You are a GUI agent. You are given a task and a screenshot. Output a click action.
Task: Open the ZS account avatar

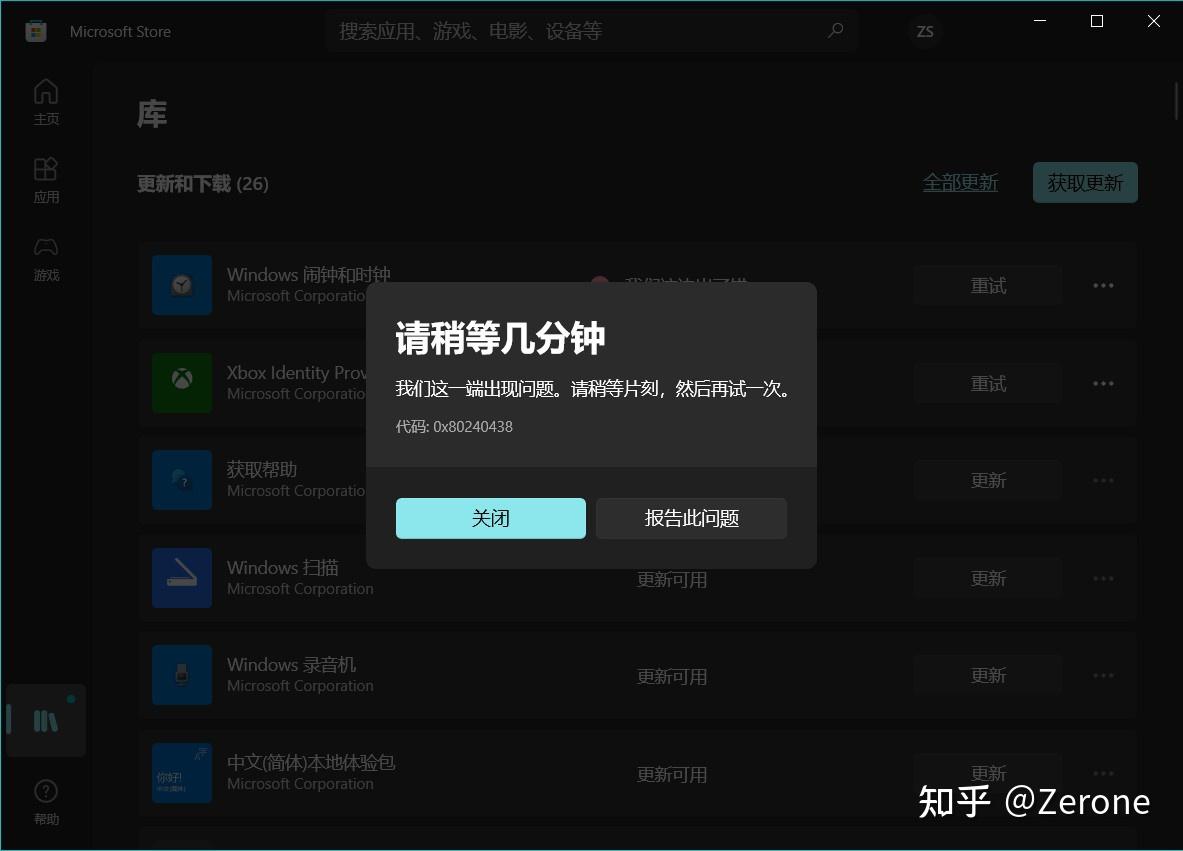click(924, 31)
